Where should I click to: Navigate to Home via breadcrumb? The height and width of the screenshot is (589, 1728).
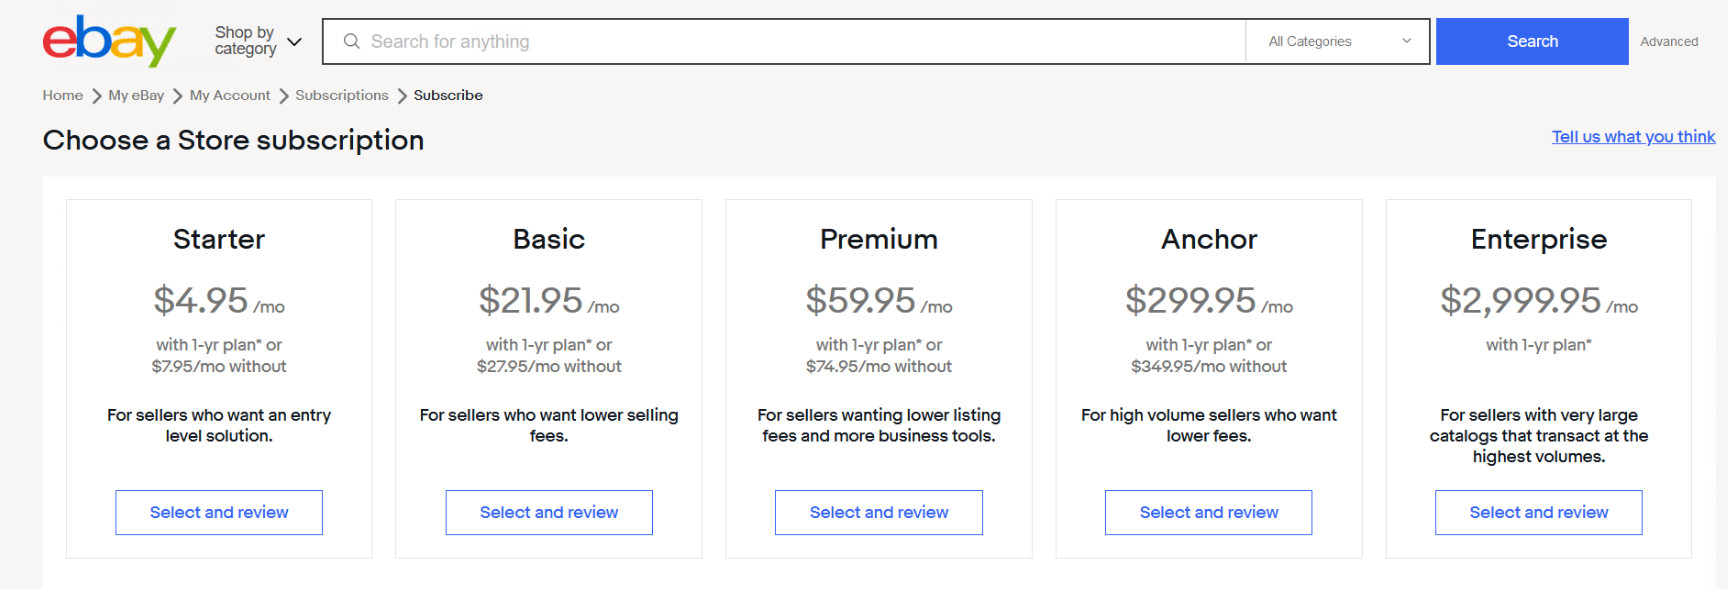point(62,95)
